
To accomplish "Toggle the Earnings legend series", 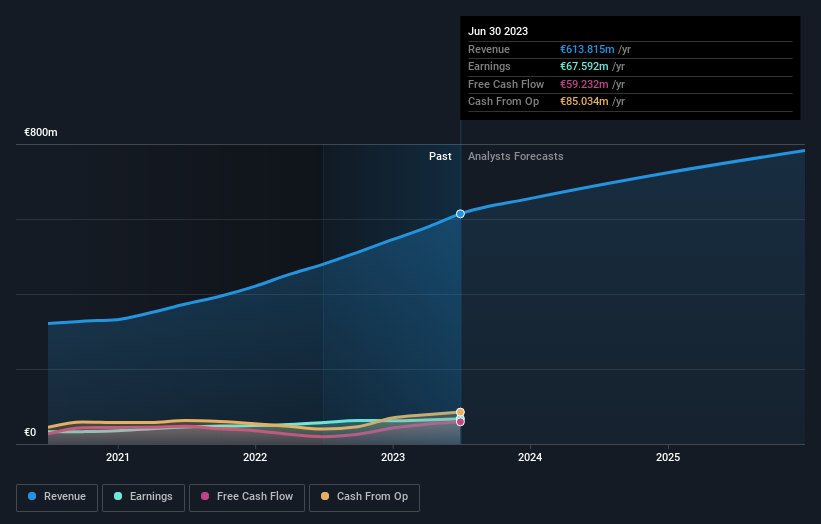I will pyautogui.click(x=143, y=497).
